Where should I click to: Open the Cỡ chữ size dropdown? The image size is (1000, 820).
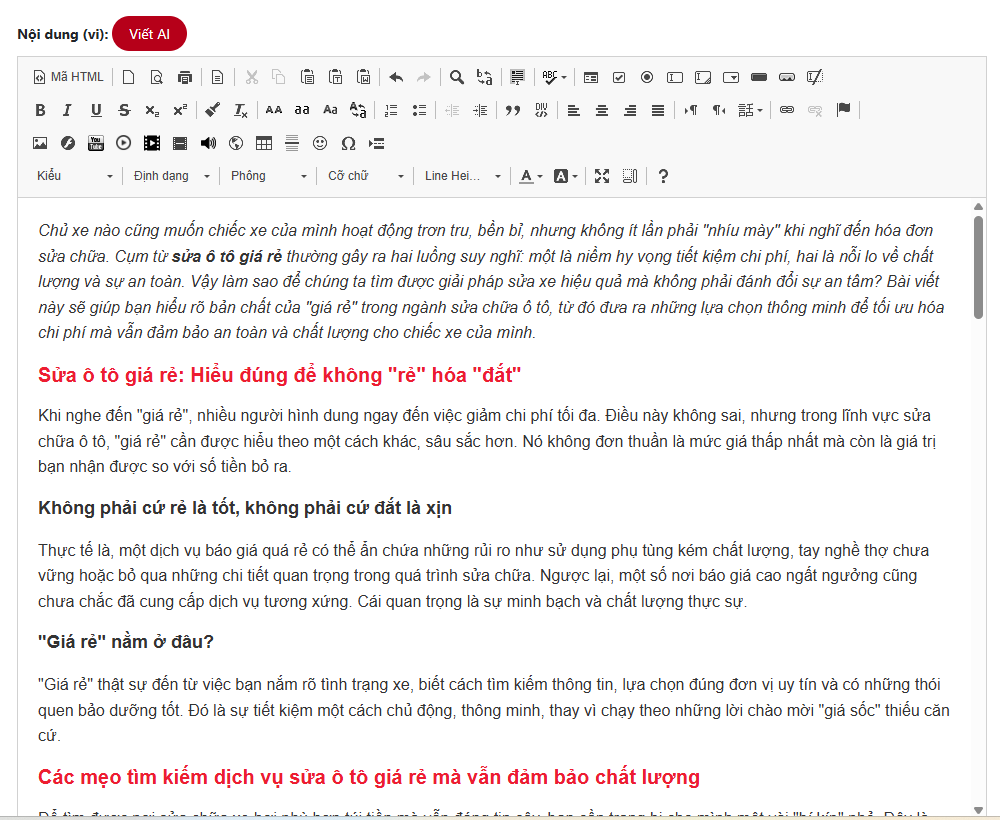pos(365,176)
